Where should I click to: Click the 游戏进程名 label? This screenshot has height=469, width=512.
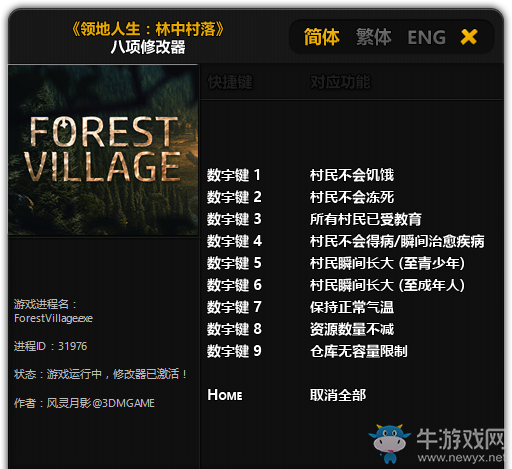(45, 304)
